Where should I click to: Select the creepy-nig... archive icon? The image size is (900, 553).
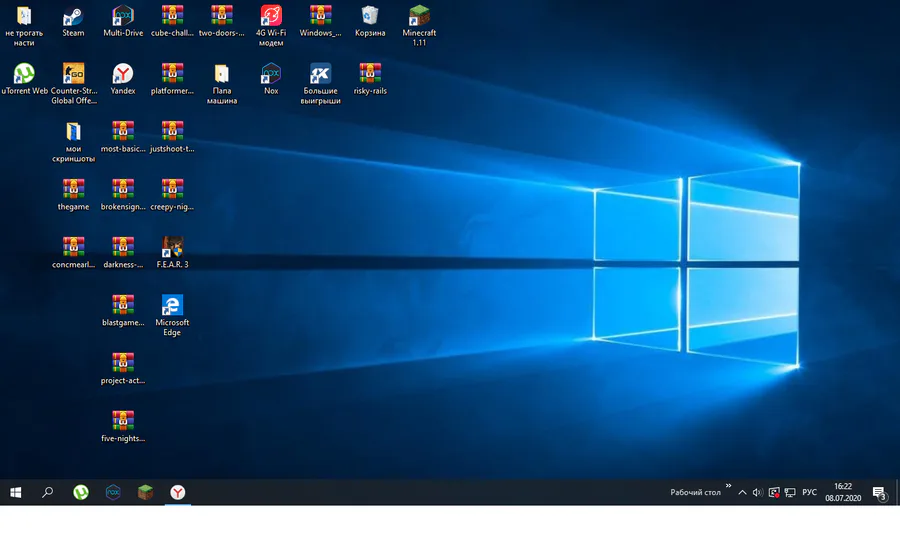[172, 196]
